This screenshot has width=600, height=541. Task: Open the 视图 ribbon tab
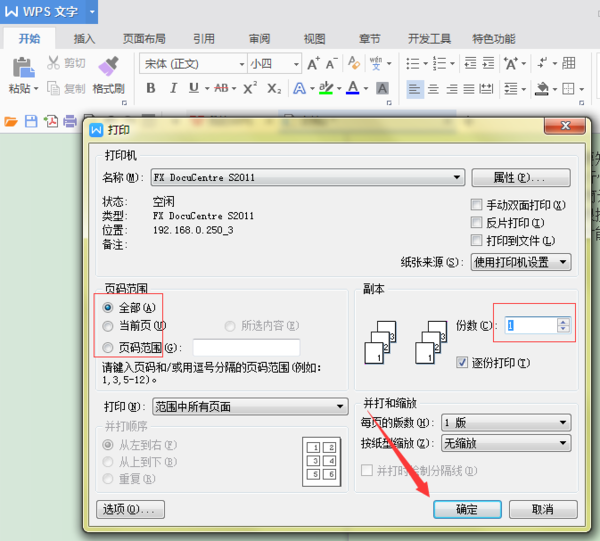[x=315, y=39]
